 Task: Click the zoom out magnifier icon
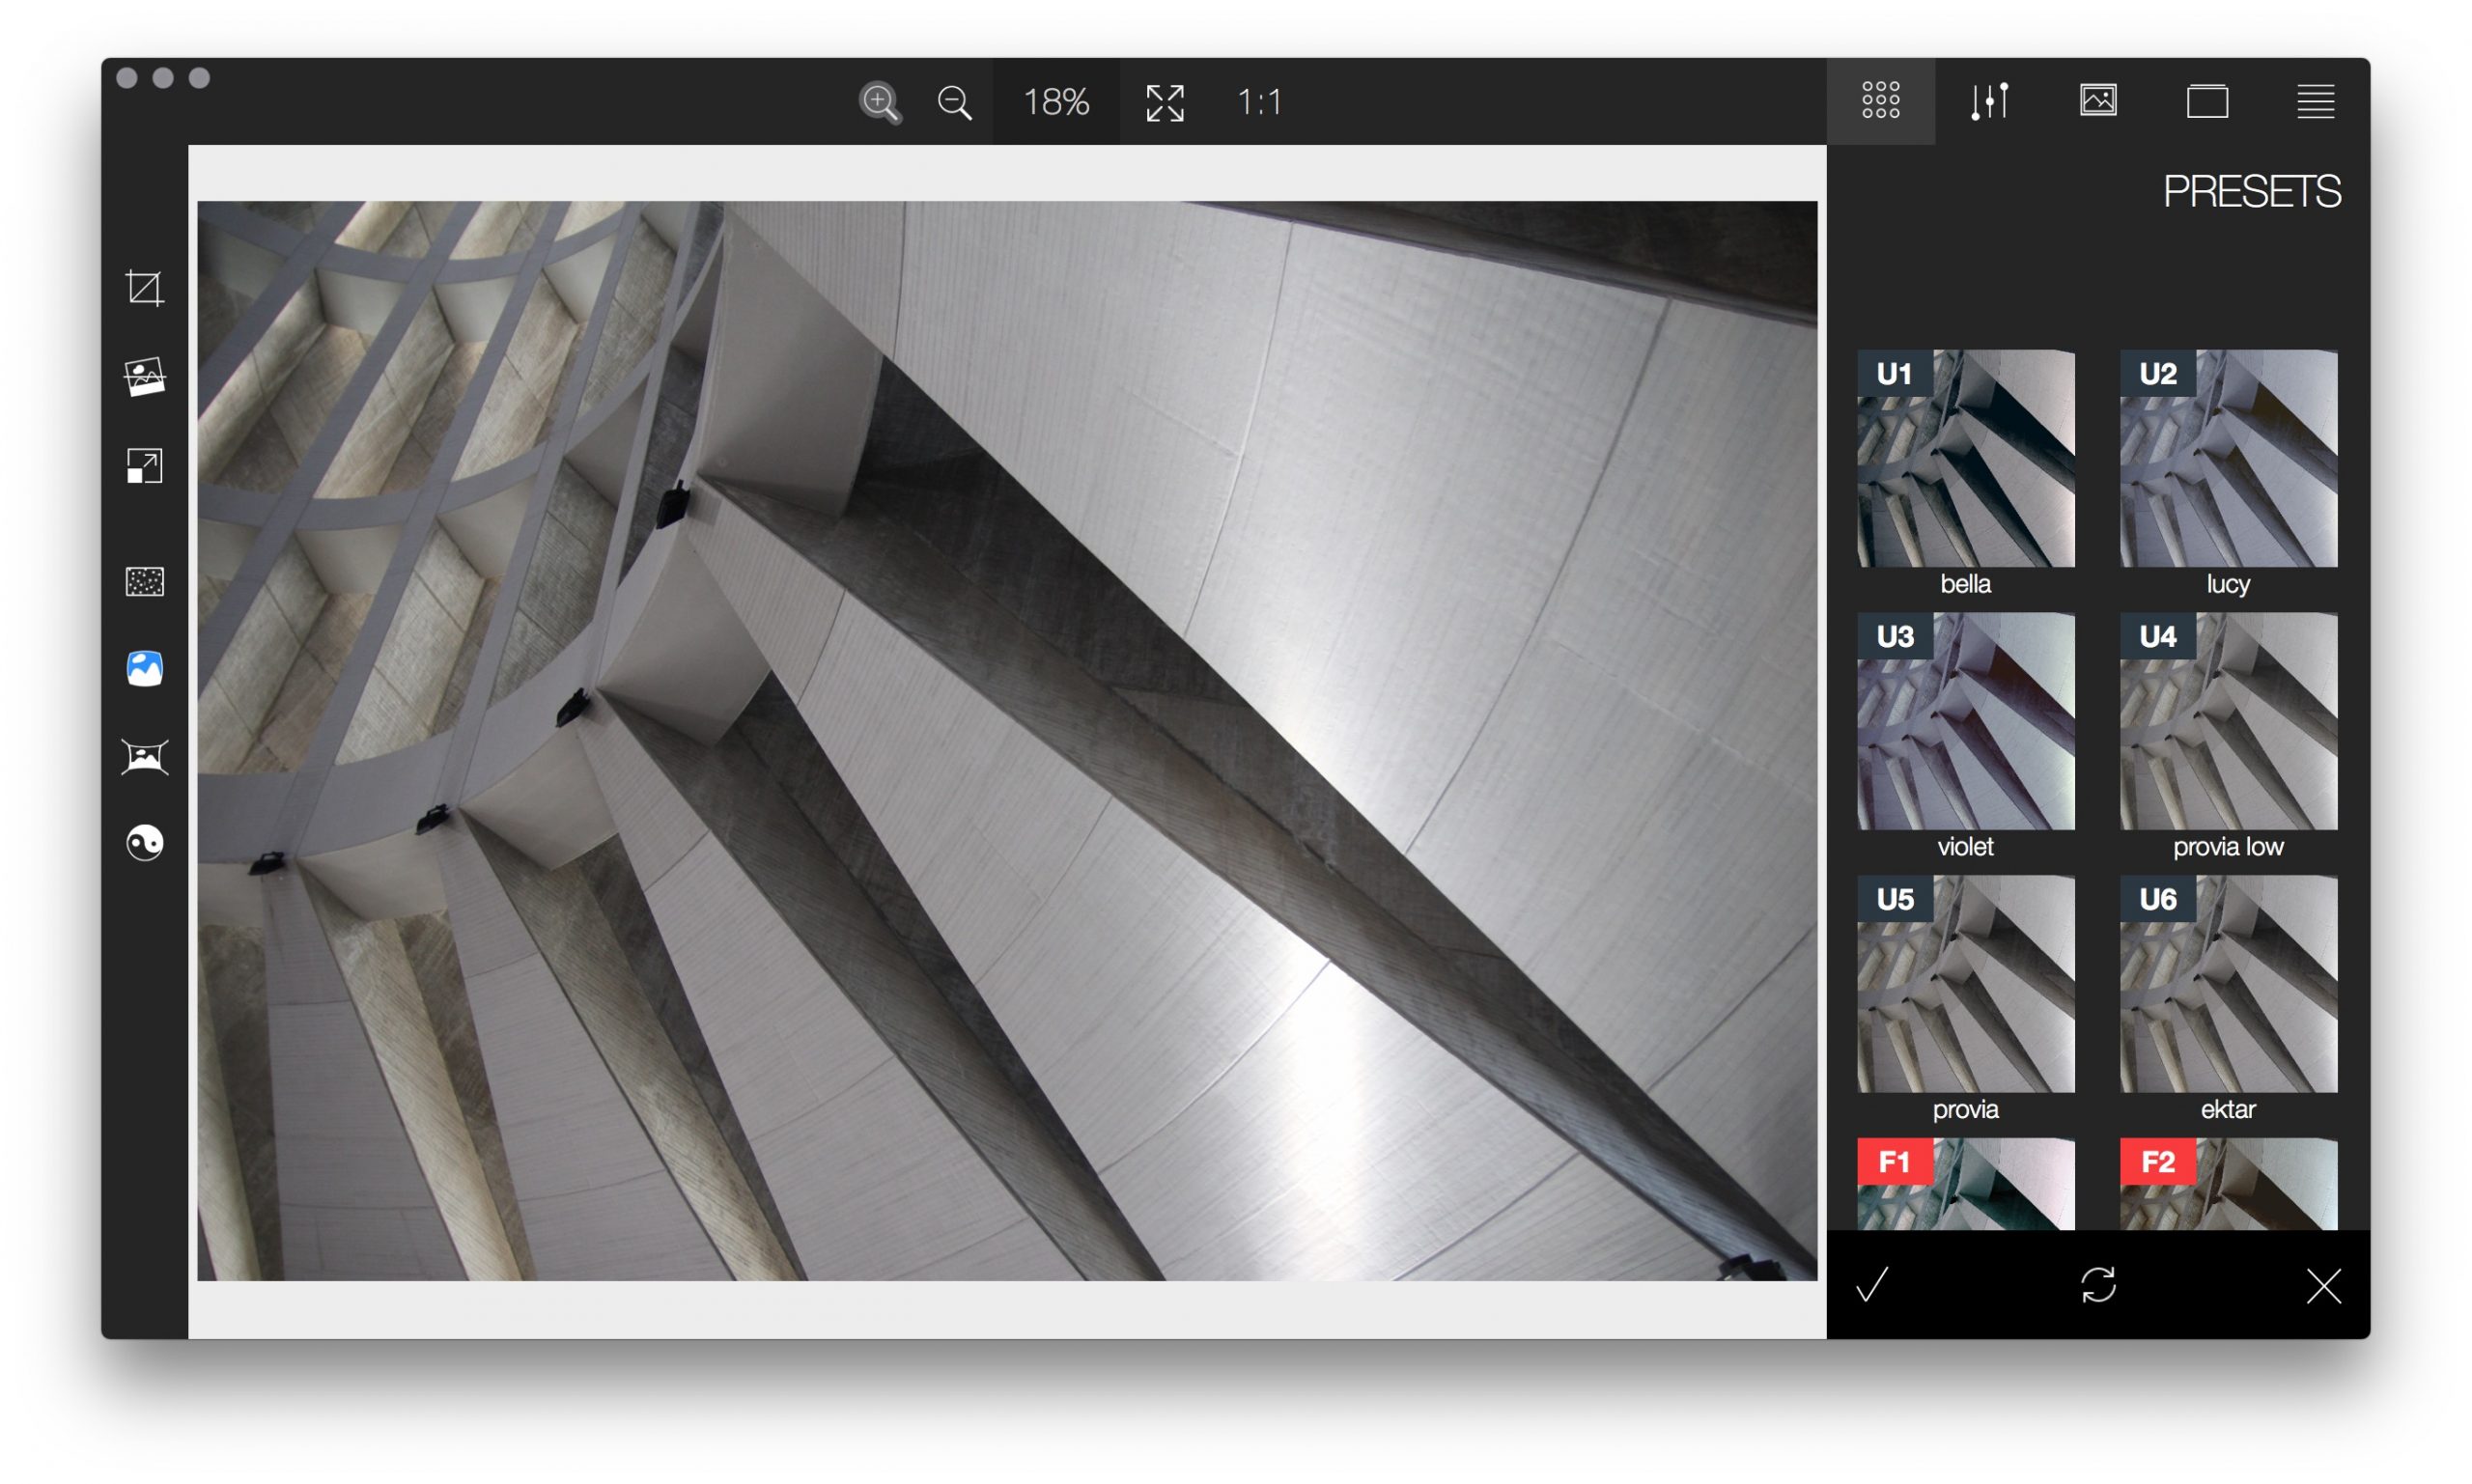click(x=955, y=102)
